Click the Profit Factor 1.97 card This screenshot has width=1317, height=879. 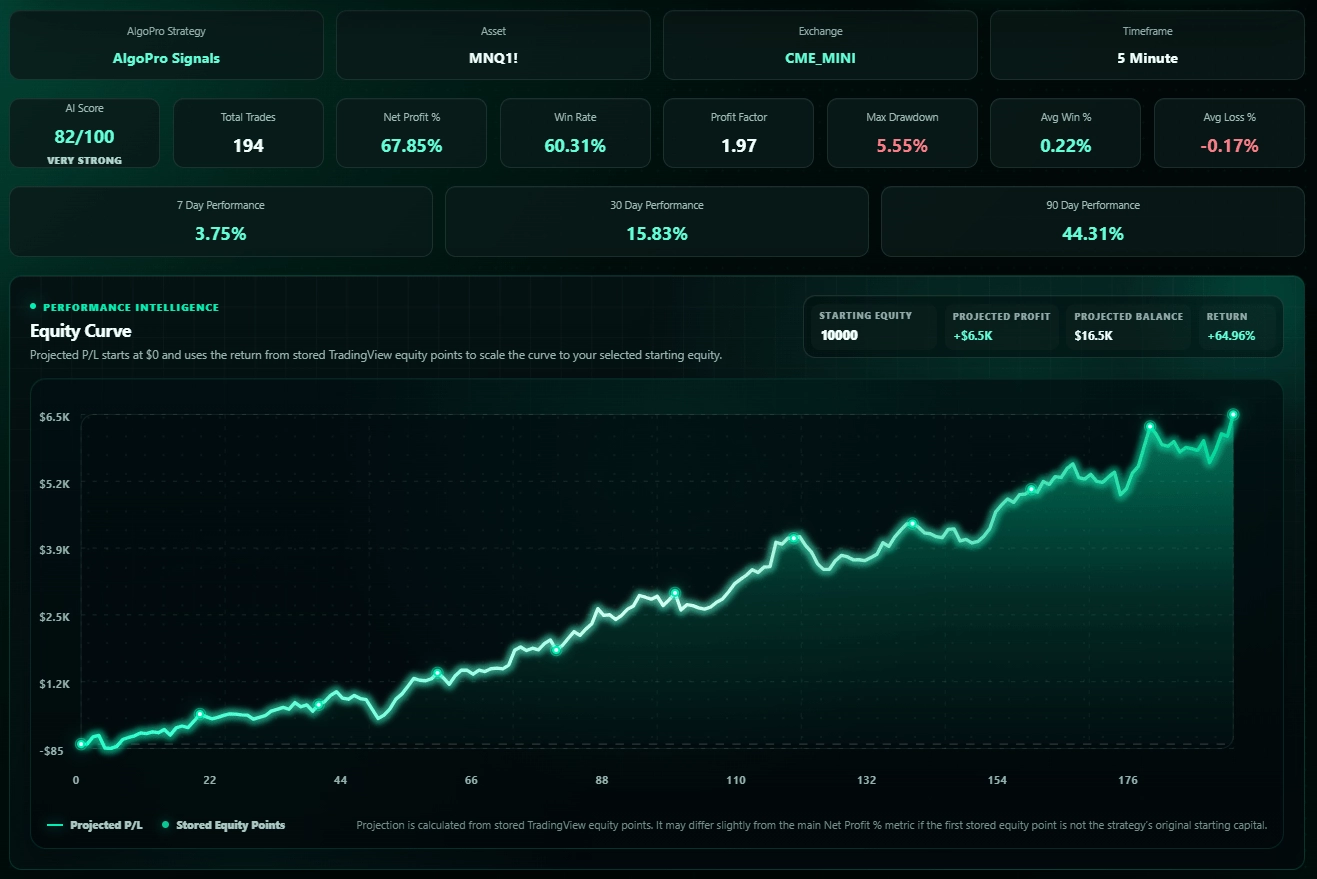click(x=739, y=133)
